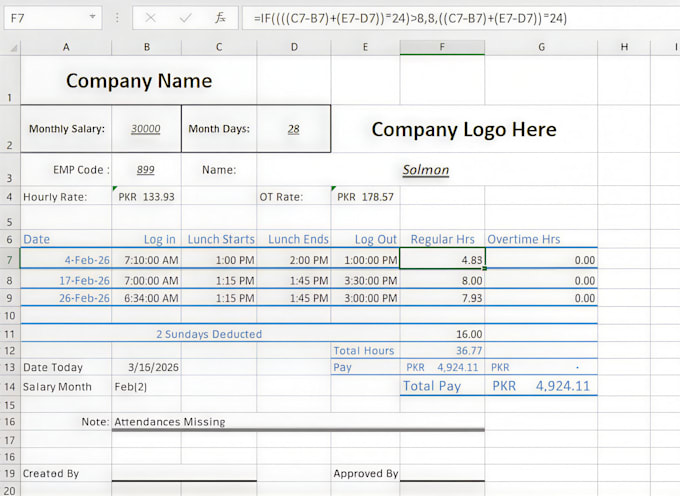680x496 pixels.
Task: Select column A header
Action: (66, 47)
